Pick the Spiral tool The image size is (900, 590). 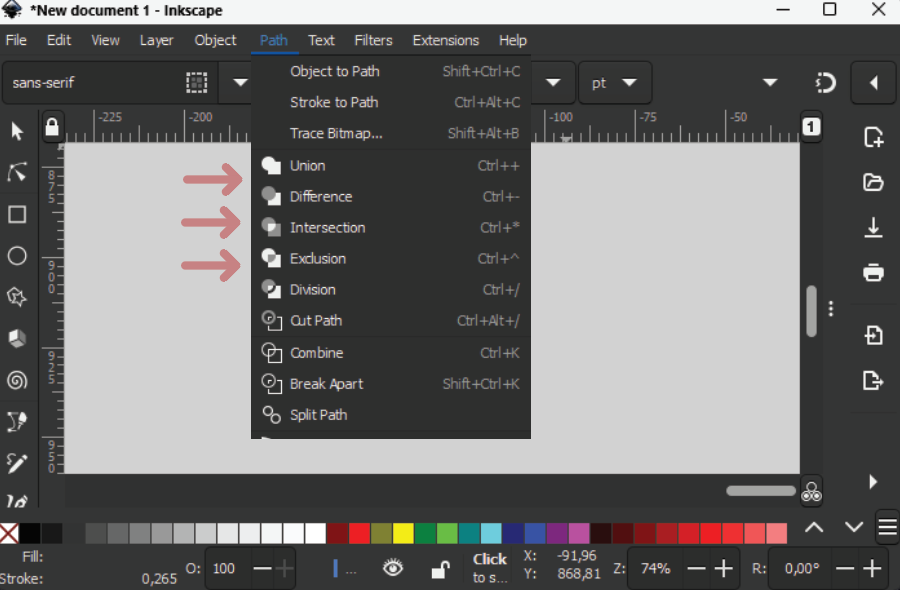(x=17, y=380)
